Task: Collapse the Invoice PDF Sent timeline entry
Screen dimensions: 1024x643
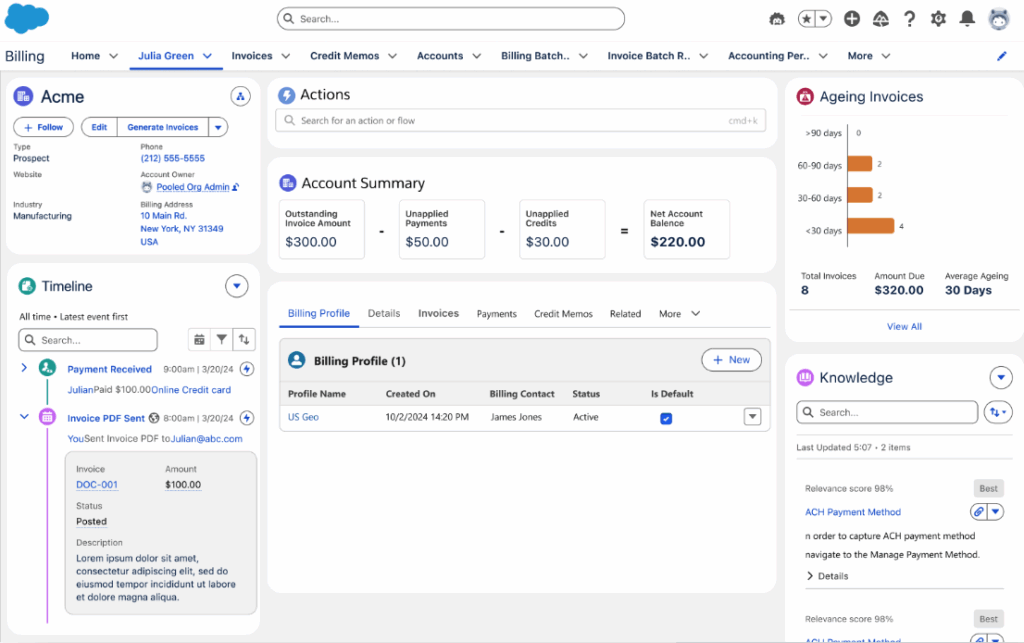Action: pyautogui.click(x=24, y=418)
